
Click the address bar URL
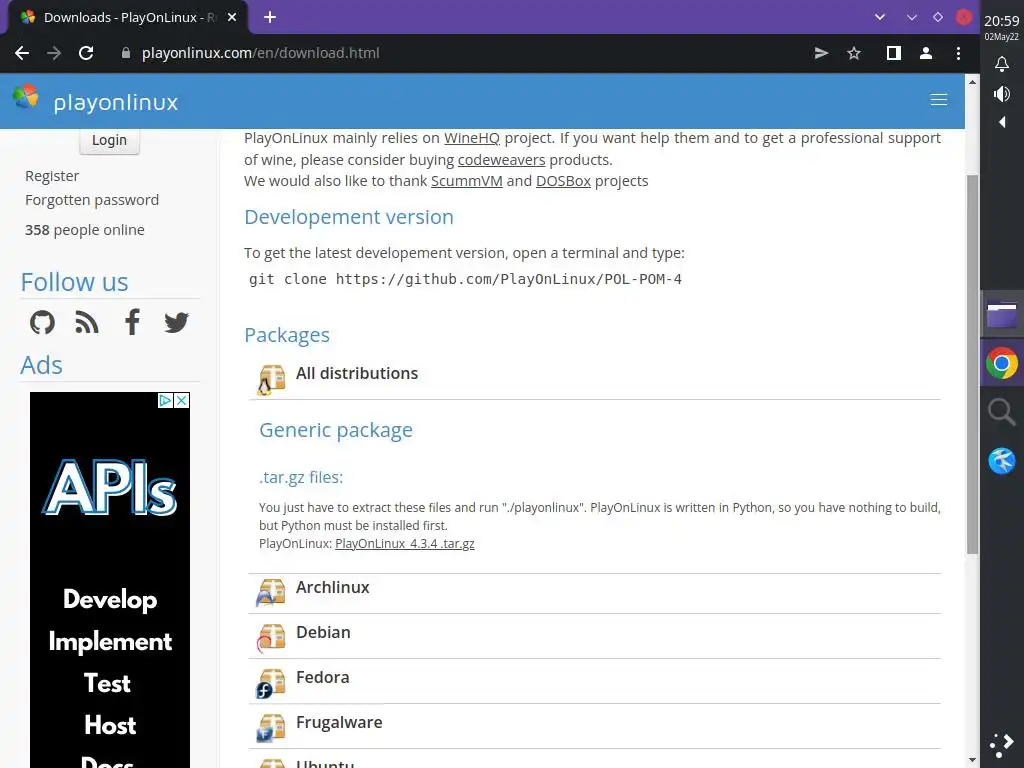(261, 53)
